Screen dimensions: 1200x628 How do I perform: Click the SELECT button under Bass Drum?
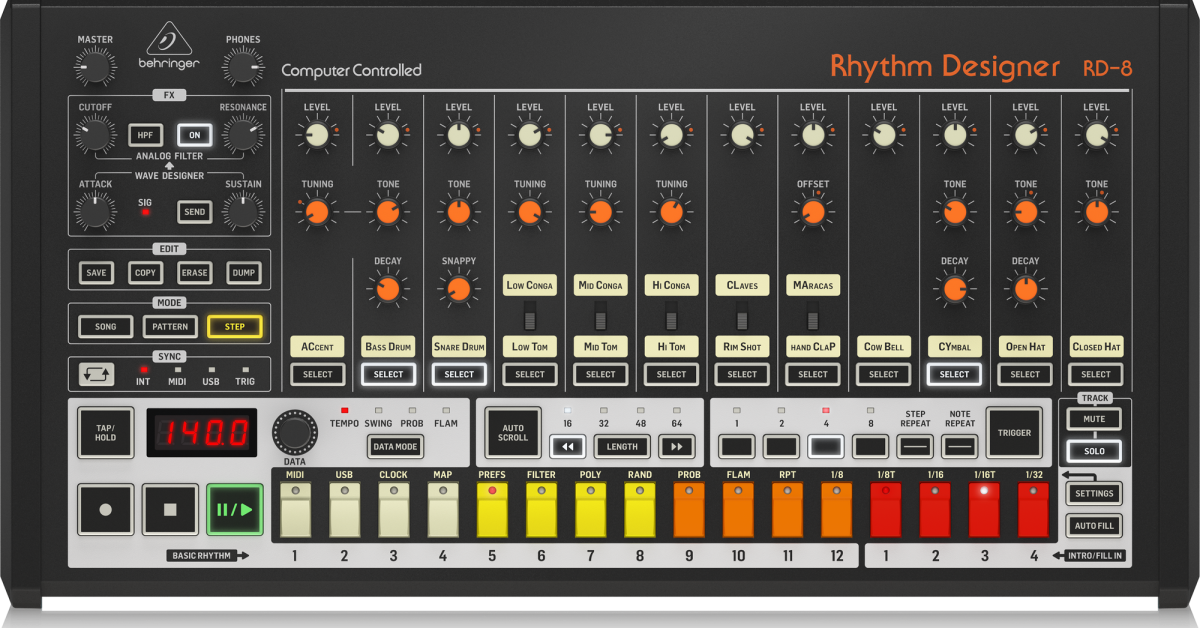388,374
